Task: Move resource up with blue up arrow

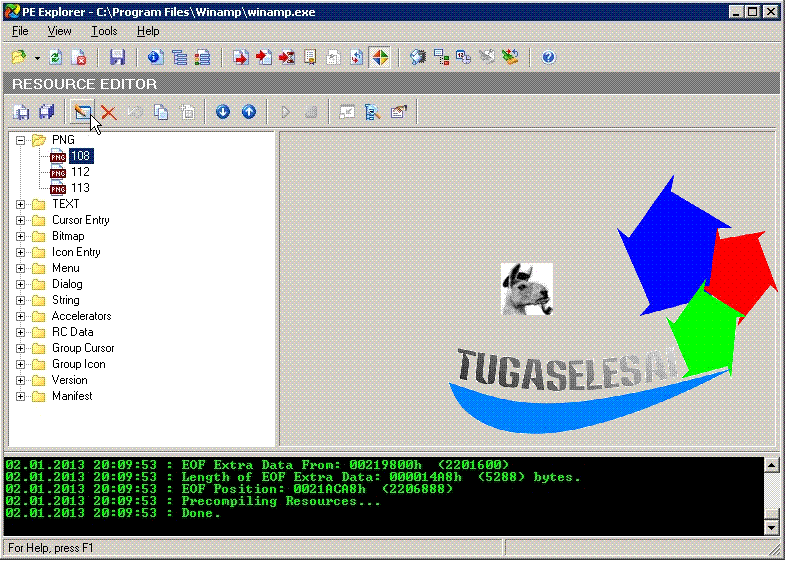Action: [x=249, y=112]
